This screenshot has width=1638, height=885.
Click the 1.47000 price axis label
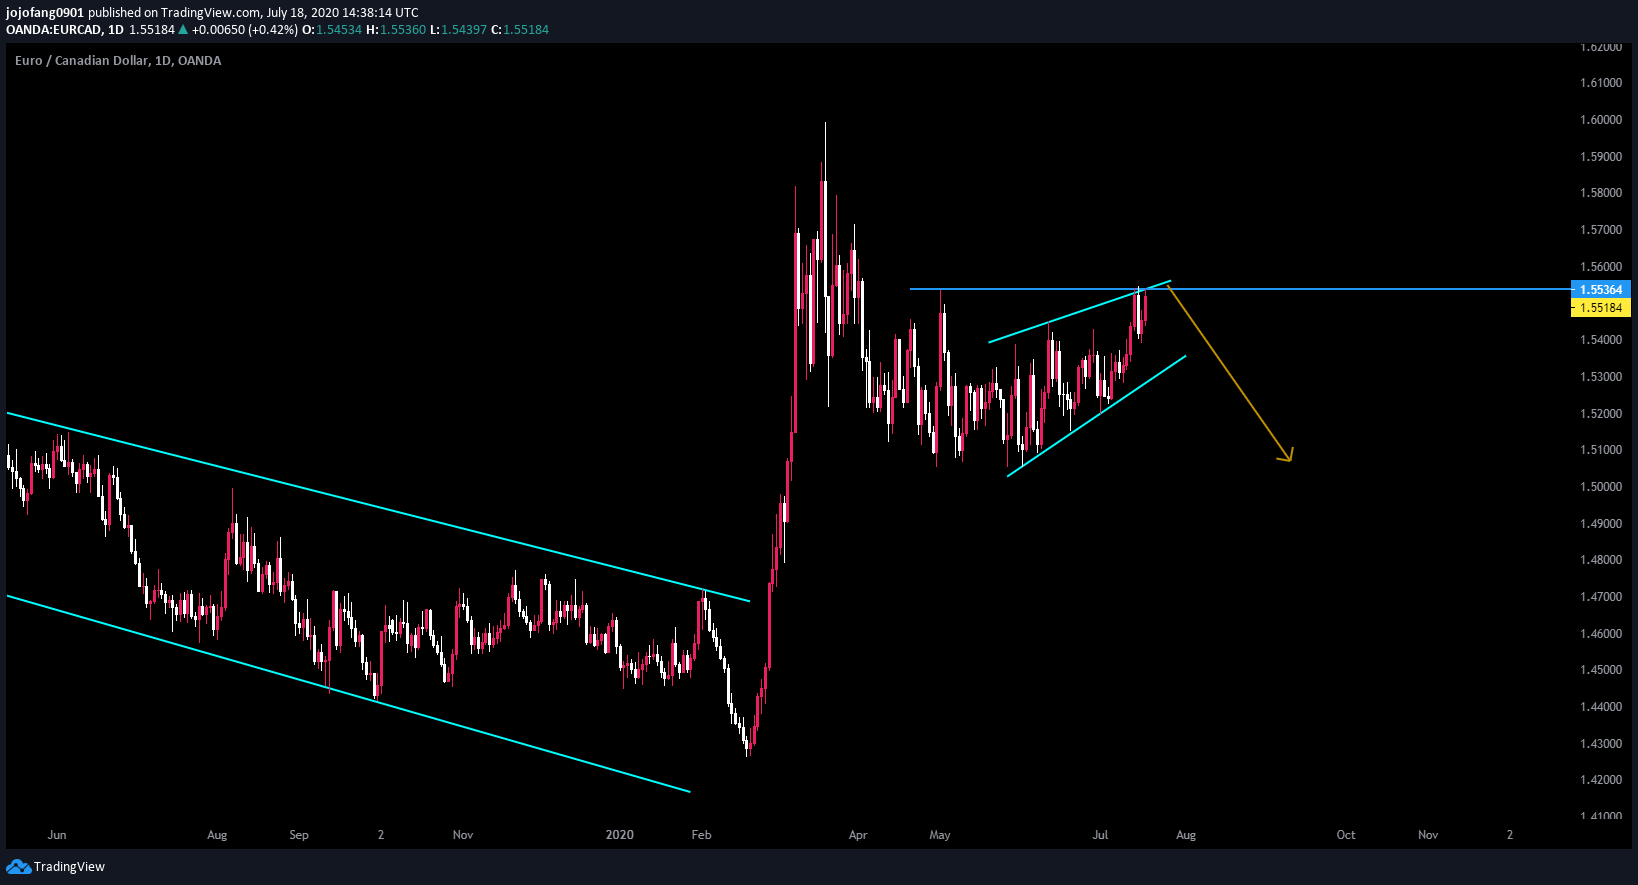click(x=1601, y=597)
